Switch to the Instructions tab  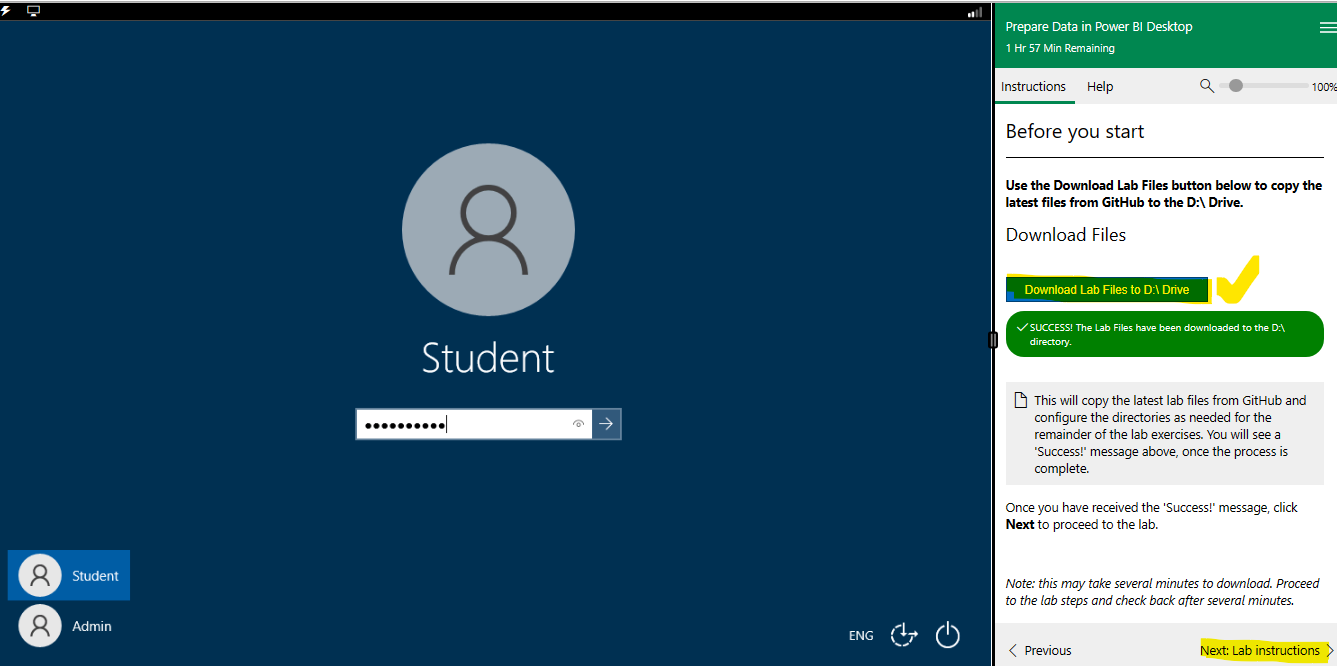click(x=1033, y=87)
